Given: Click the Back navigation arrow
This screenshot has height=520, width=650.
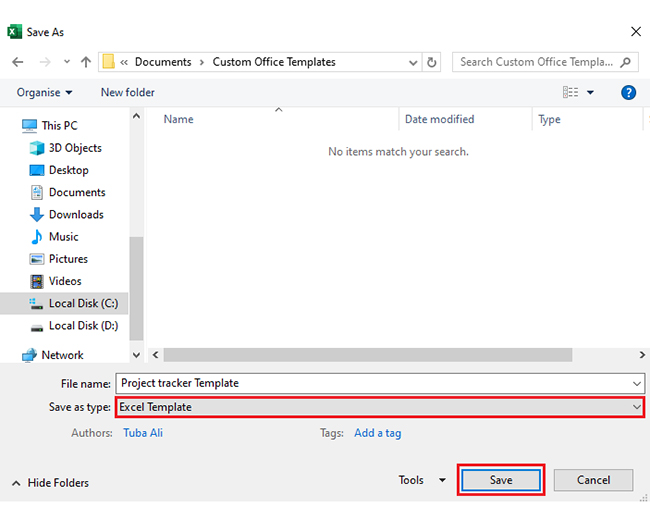Looking at the screenshot, I should tap(18, 62).
